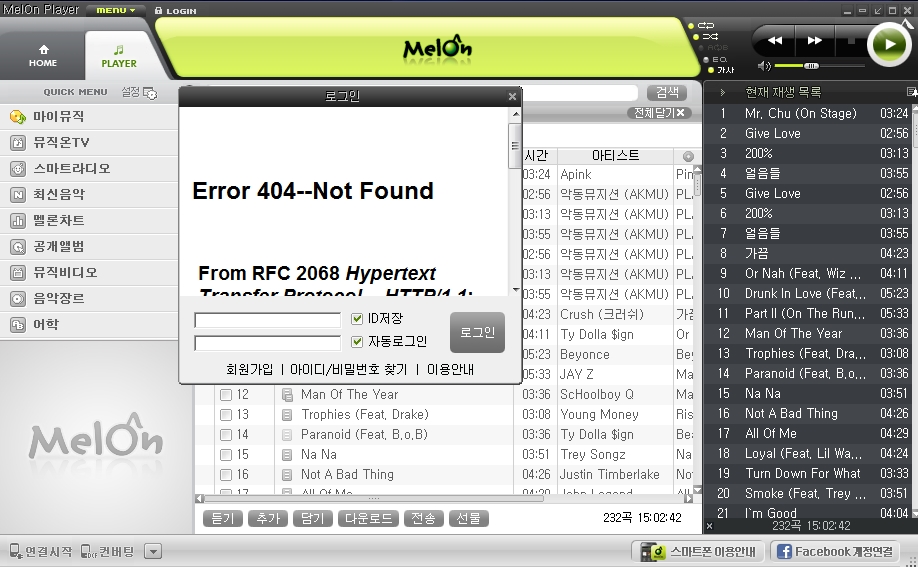The image size is (918, 567).
Task: Skip to previous track
Action: click(x=775, y=40)
